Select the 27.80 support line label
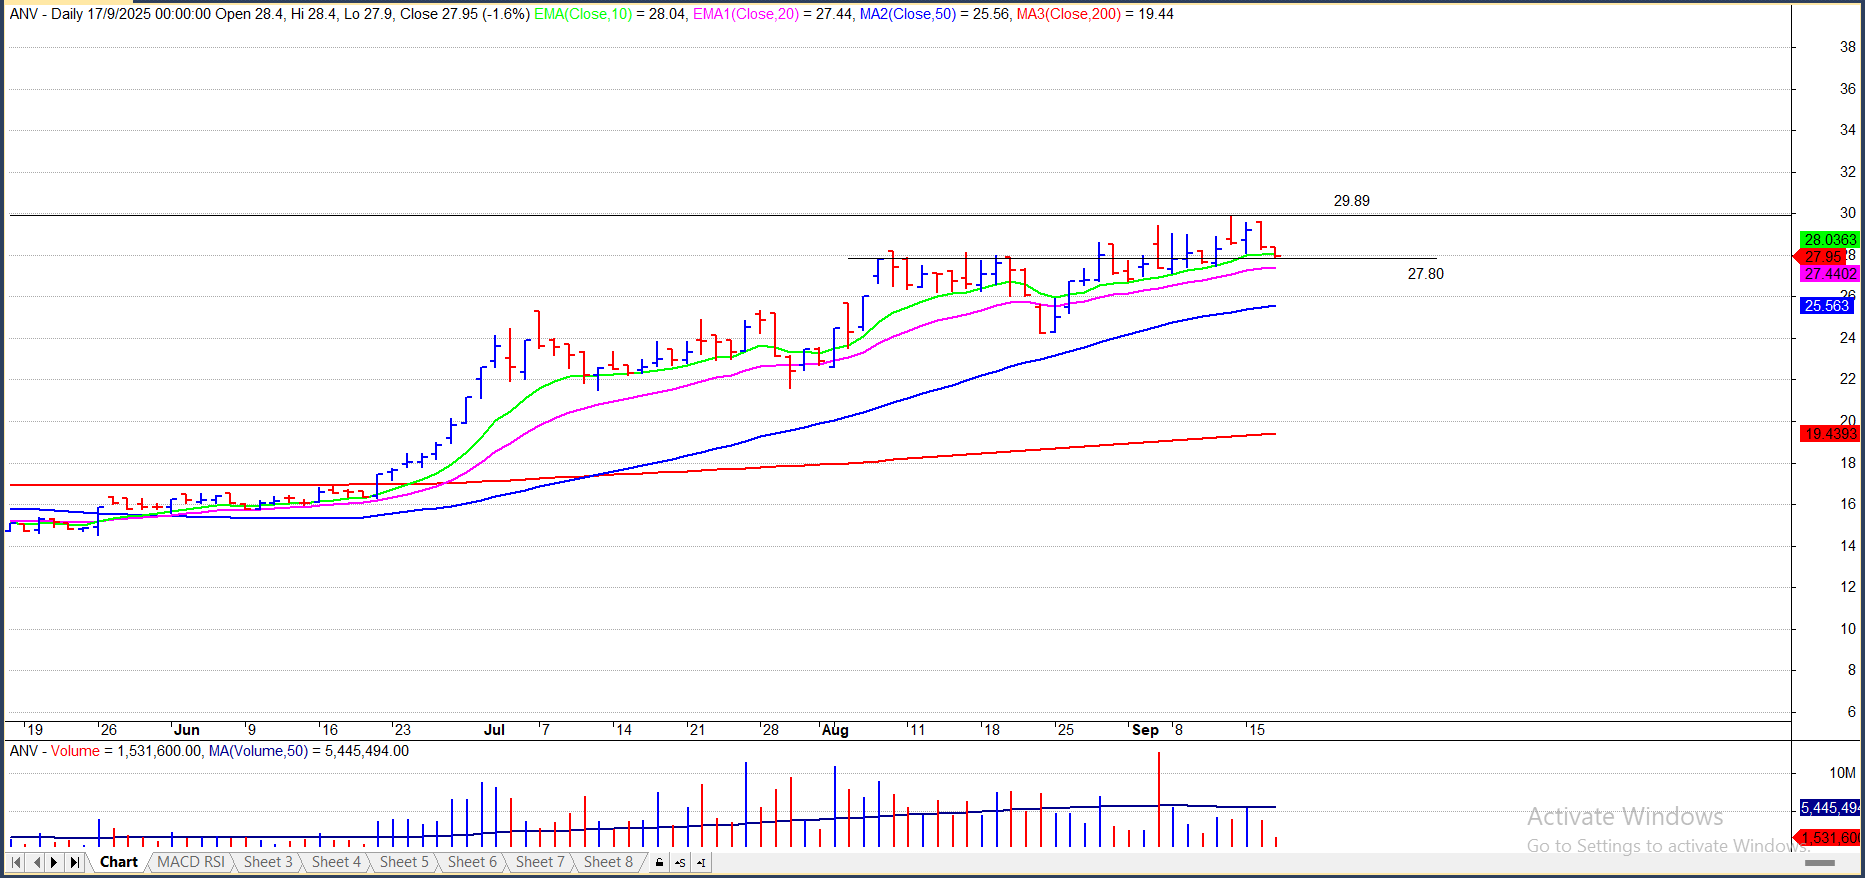This screenshot has height=878, width=1865. click(x=1425, y=274)
